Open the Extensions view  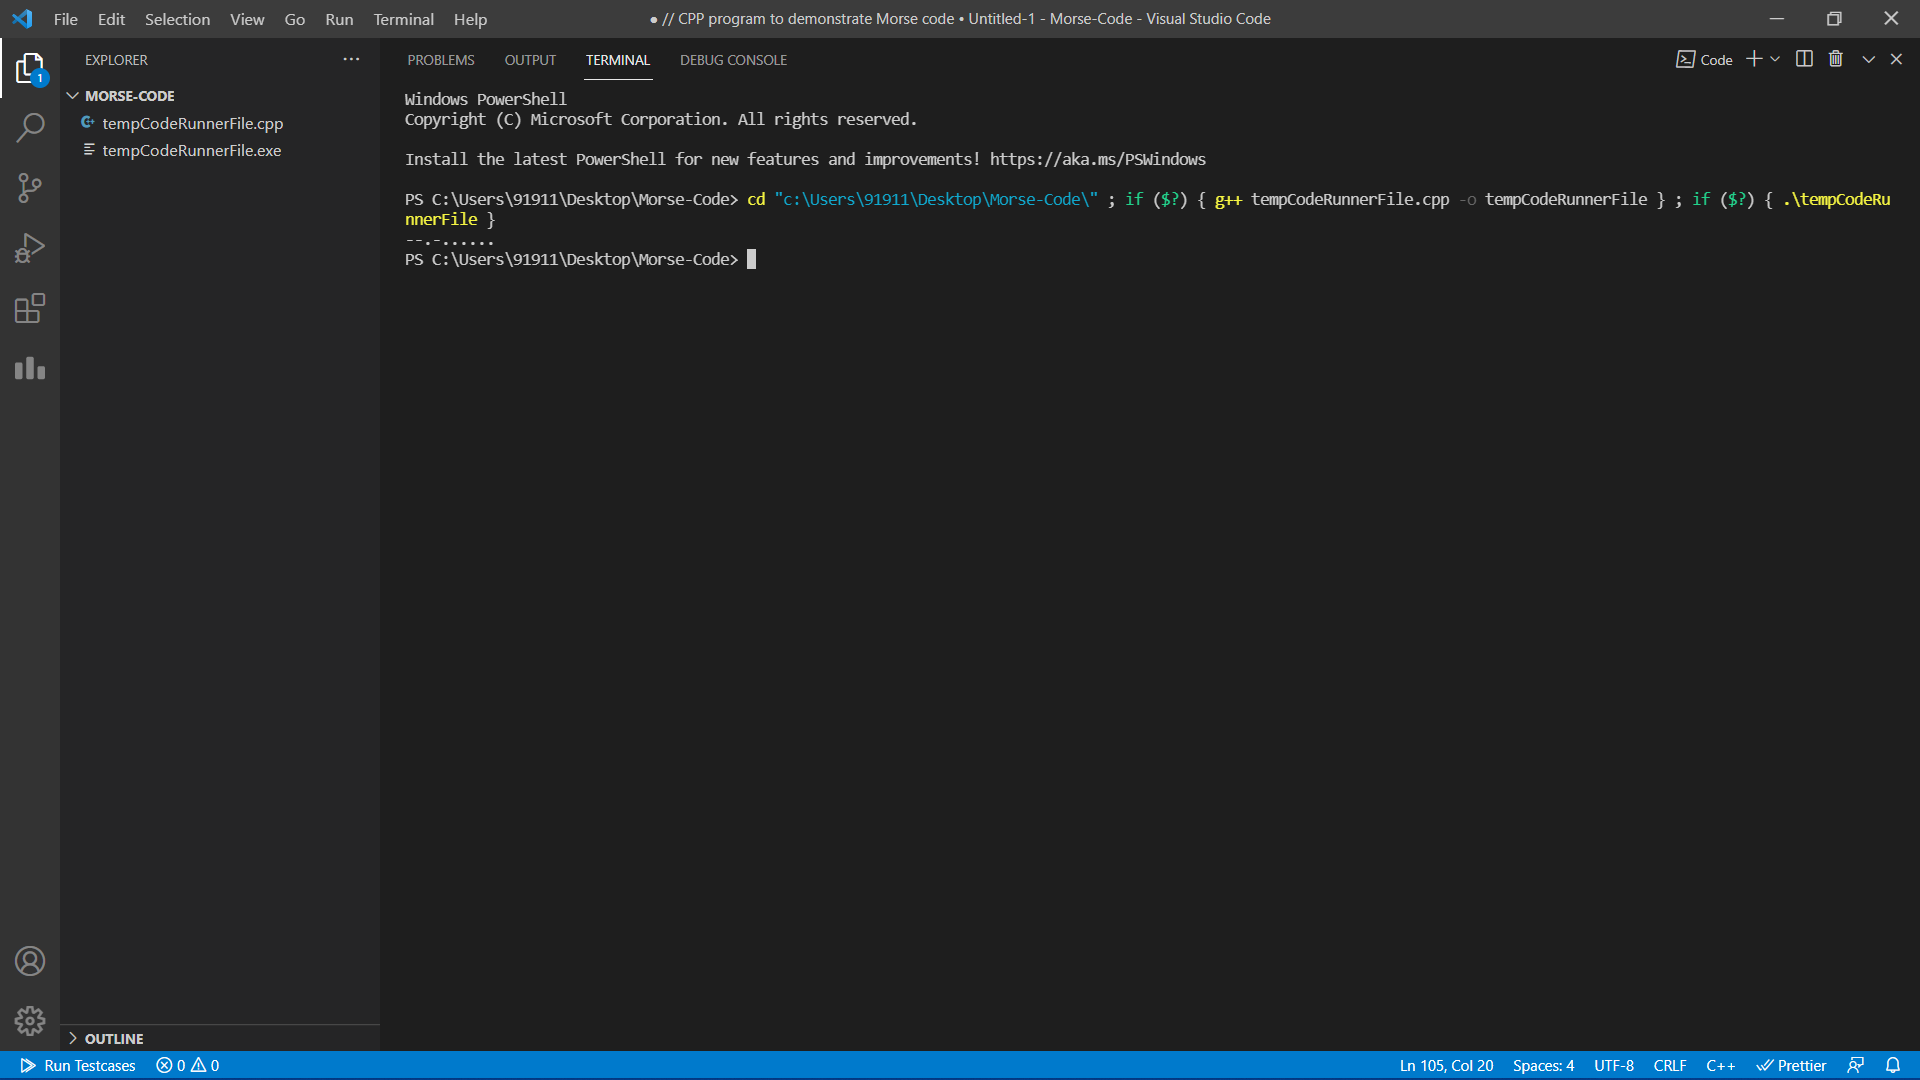tap(30, 308)
